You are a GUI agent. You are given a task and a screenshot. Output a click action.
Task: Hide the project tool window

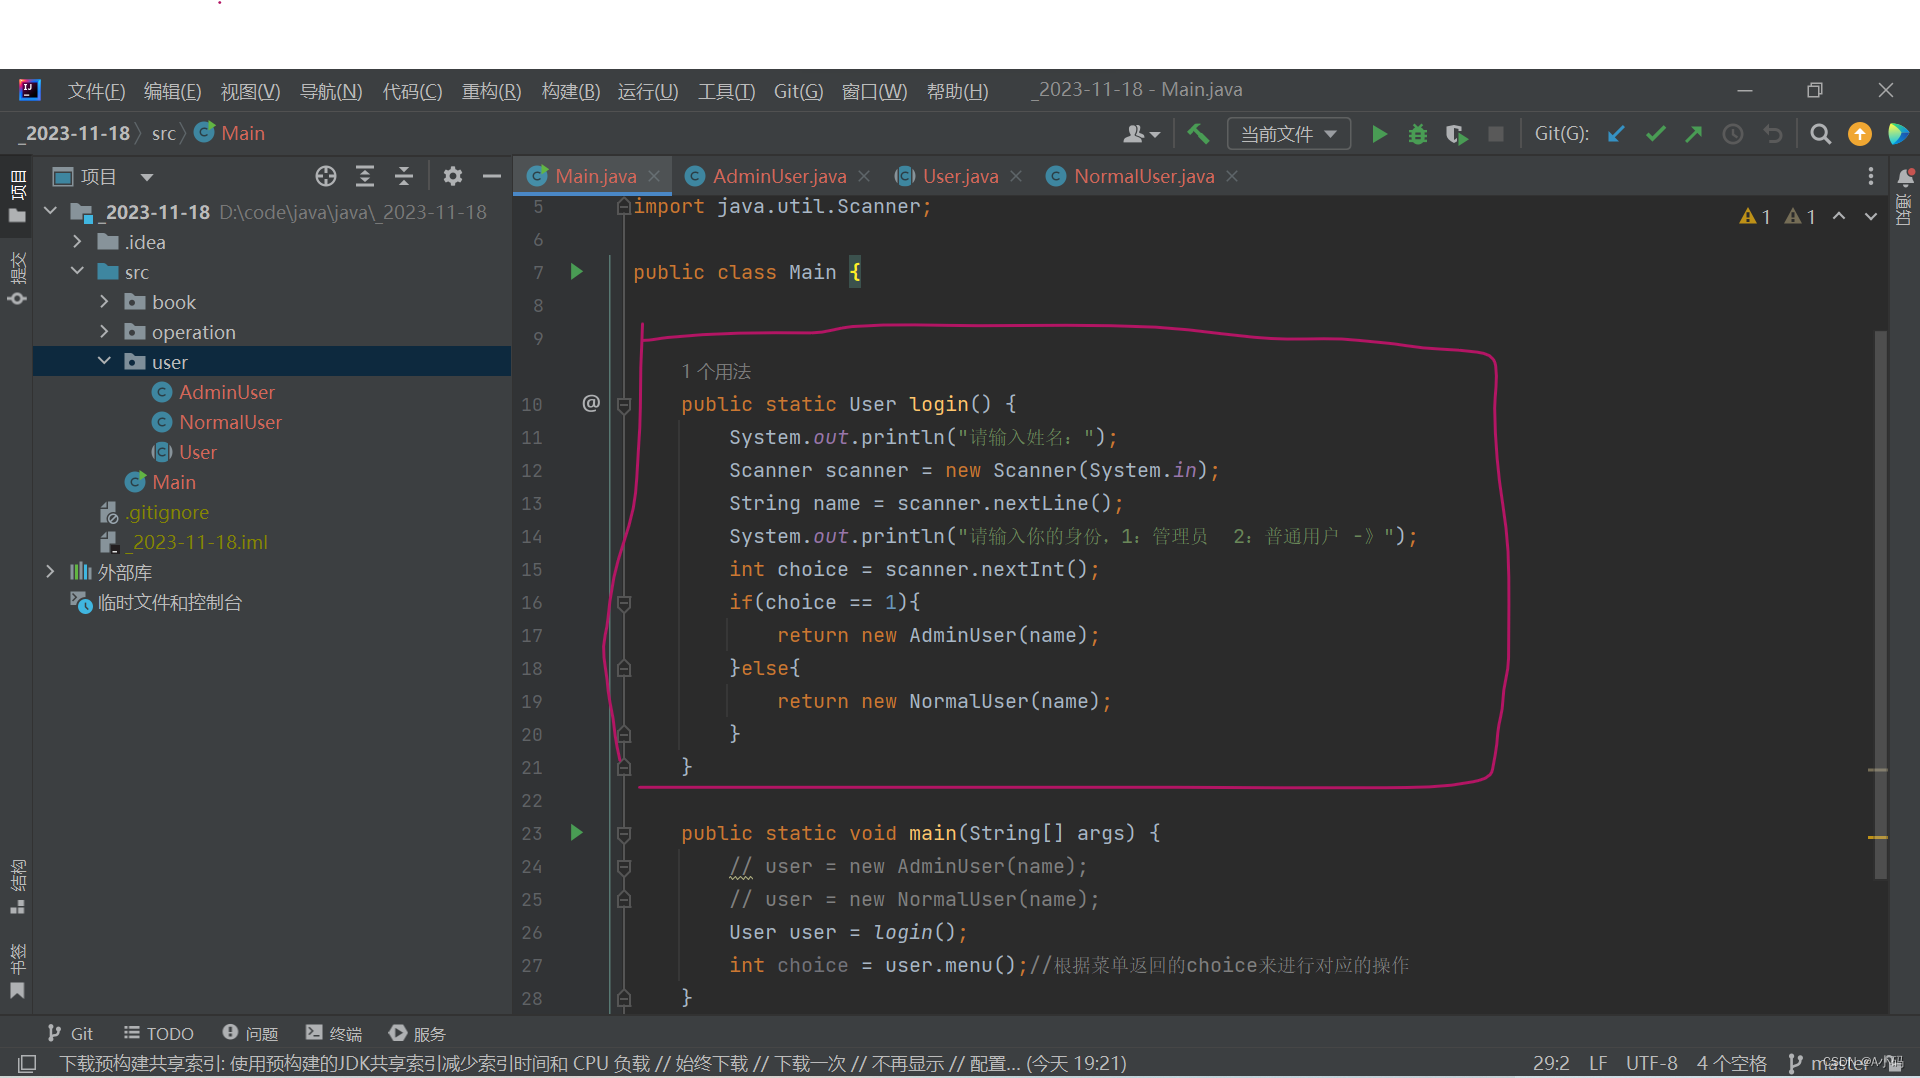tap(492, 177)
